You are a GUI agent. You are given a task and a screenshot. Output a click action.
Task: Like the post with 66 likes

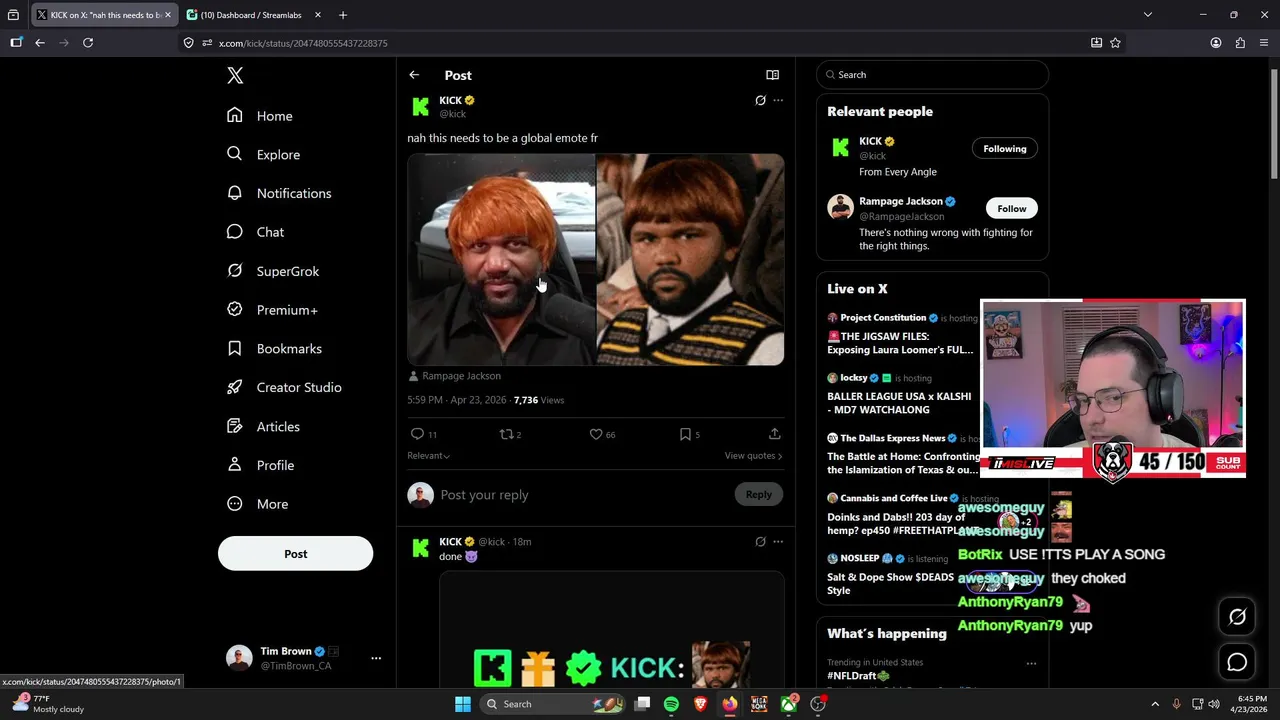pyautogui.click(x=595, y=434)
